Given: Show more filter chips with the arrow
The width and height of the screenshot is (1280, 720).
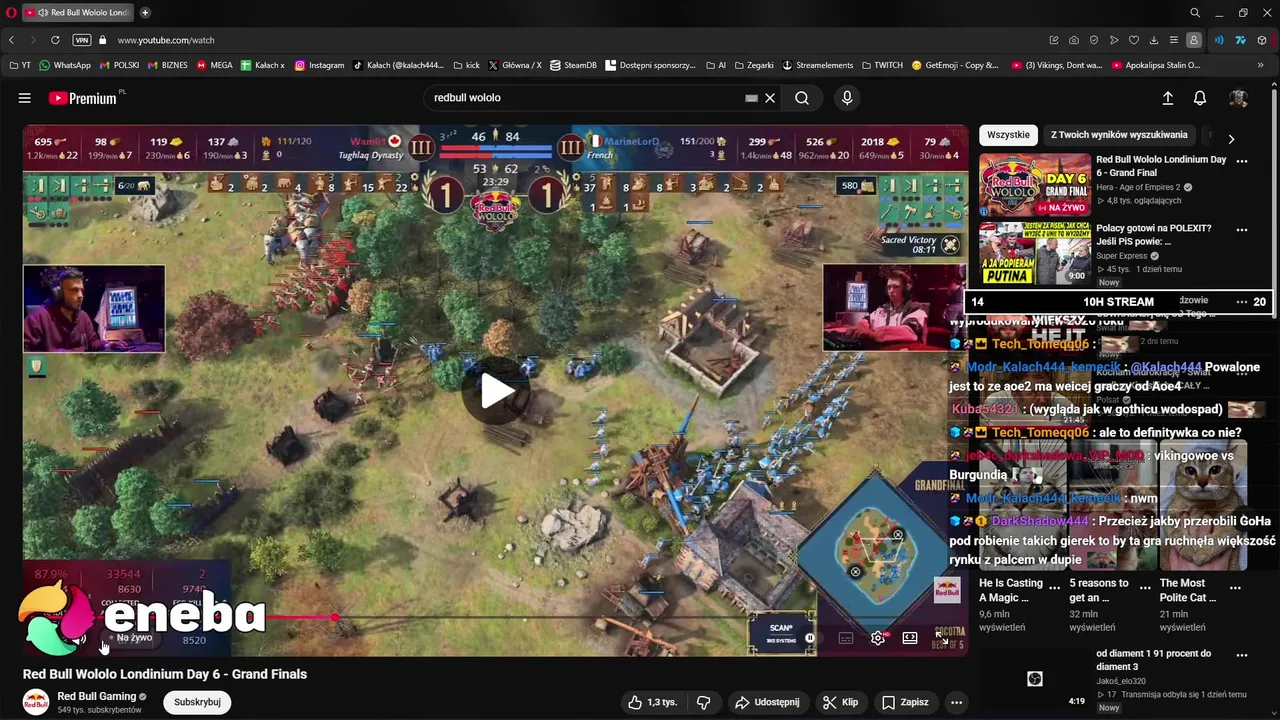Looking at the screenshot, I should [x=1231, y=139].
